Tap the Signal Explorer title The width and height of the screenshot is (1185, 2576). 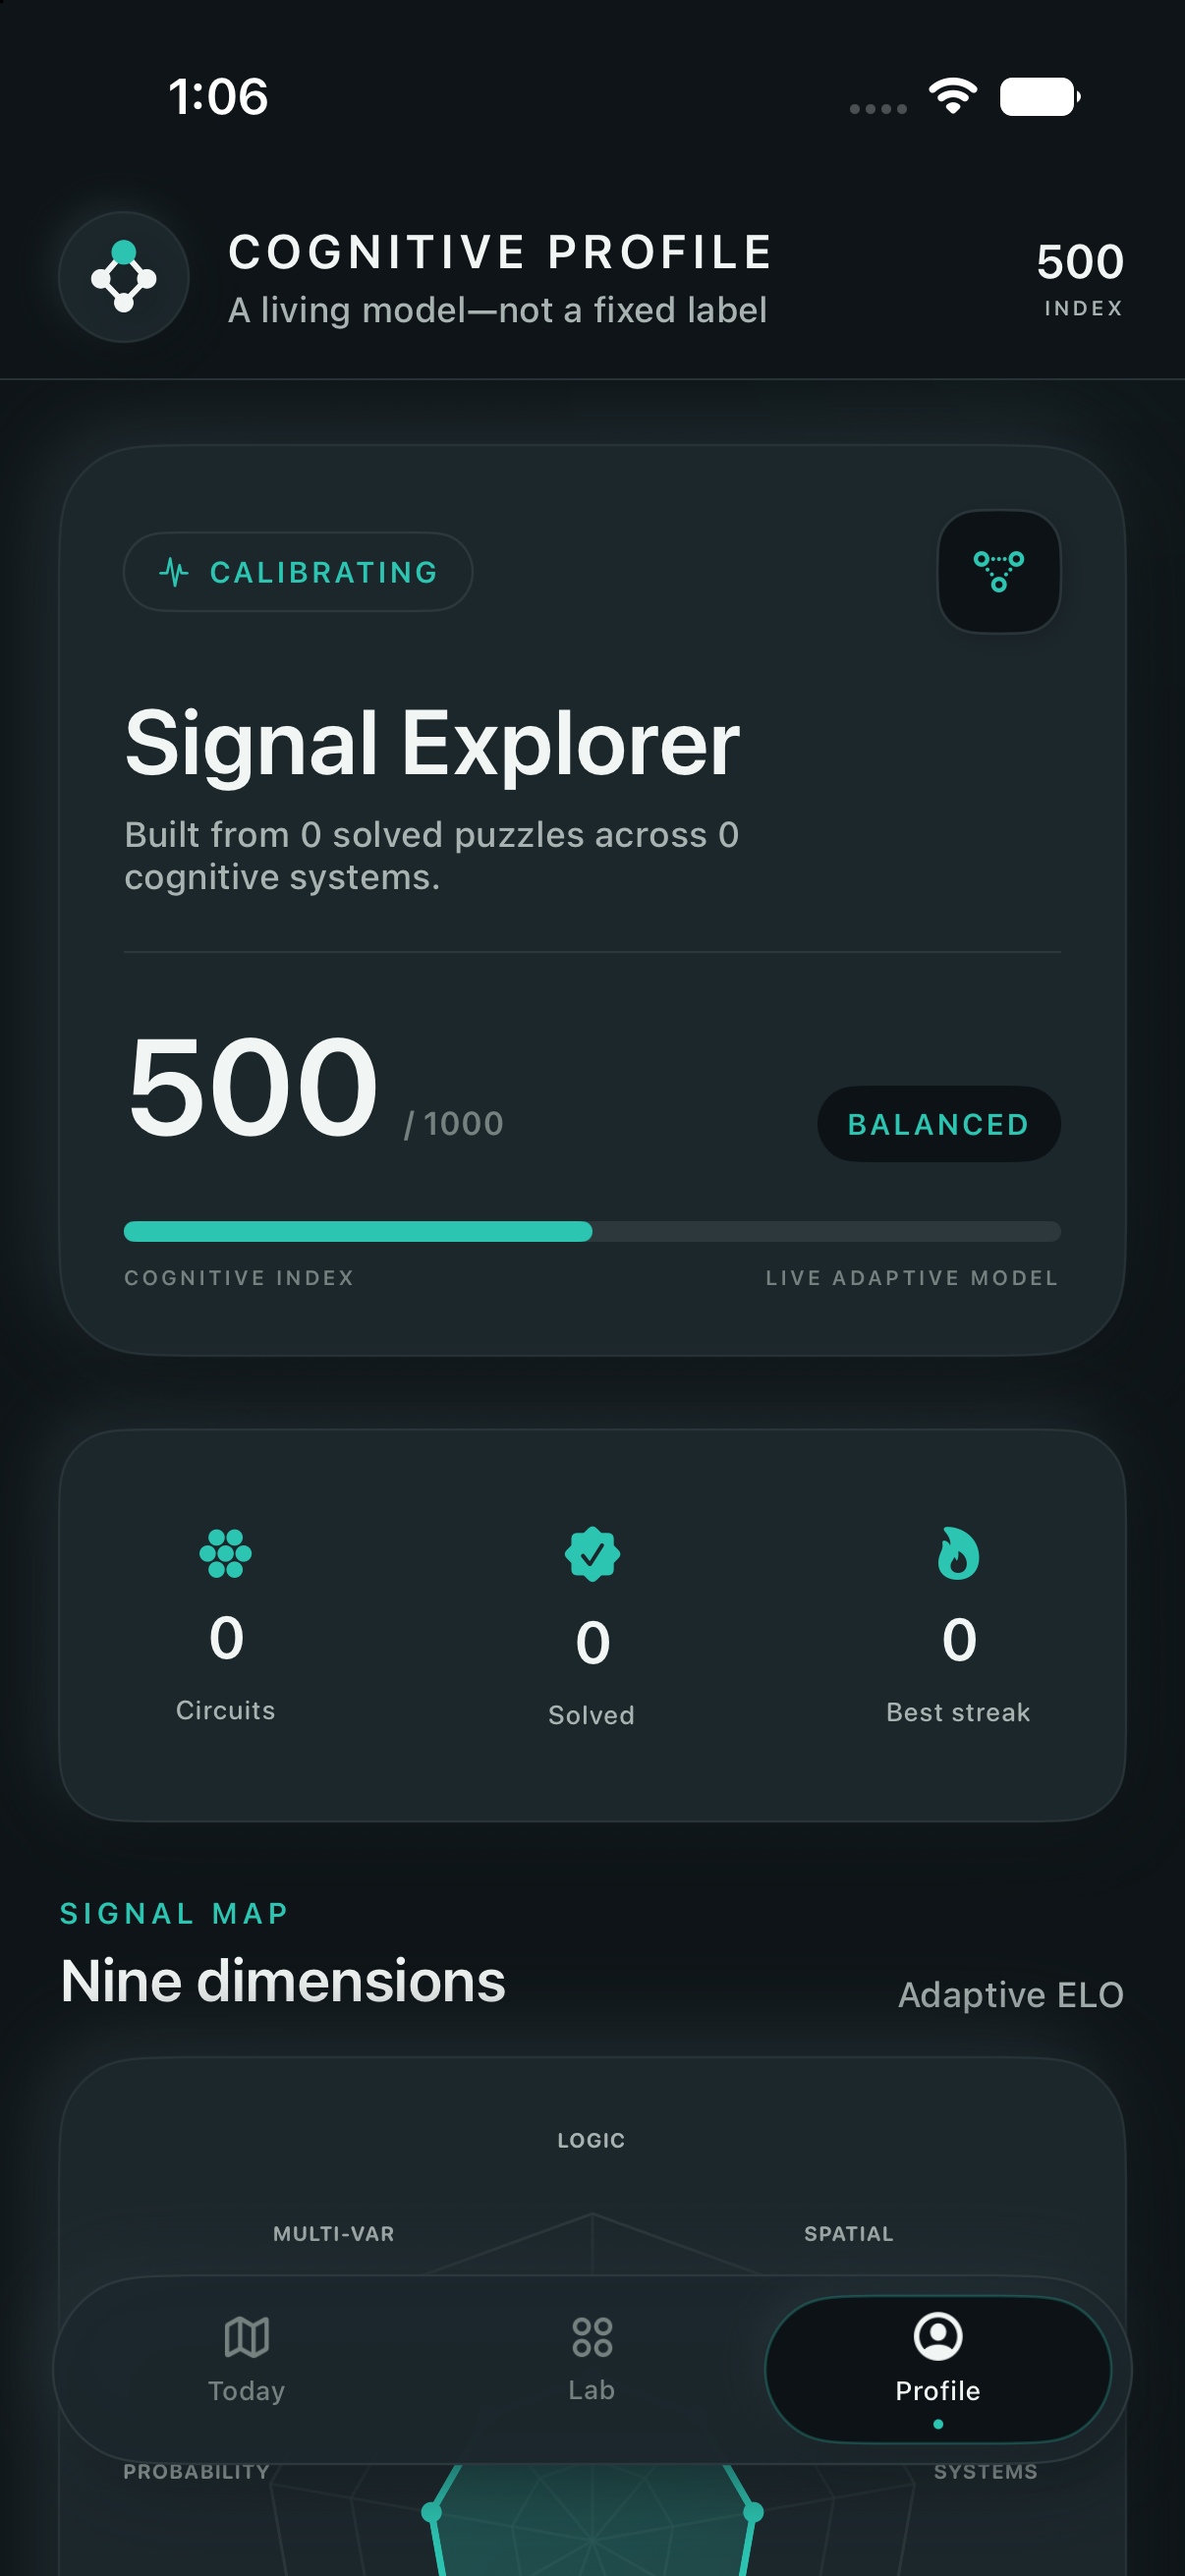[x=432, y=743]
